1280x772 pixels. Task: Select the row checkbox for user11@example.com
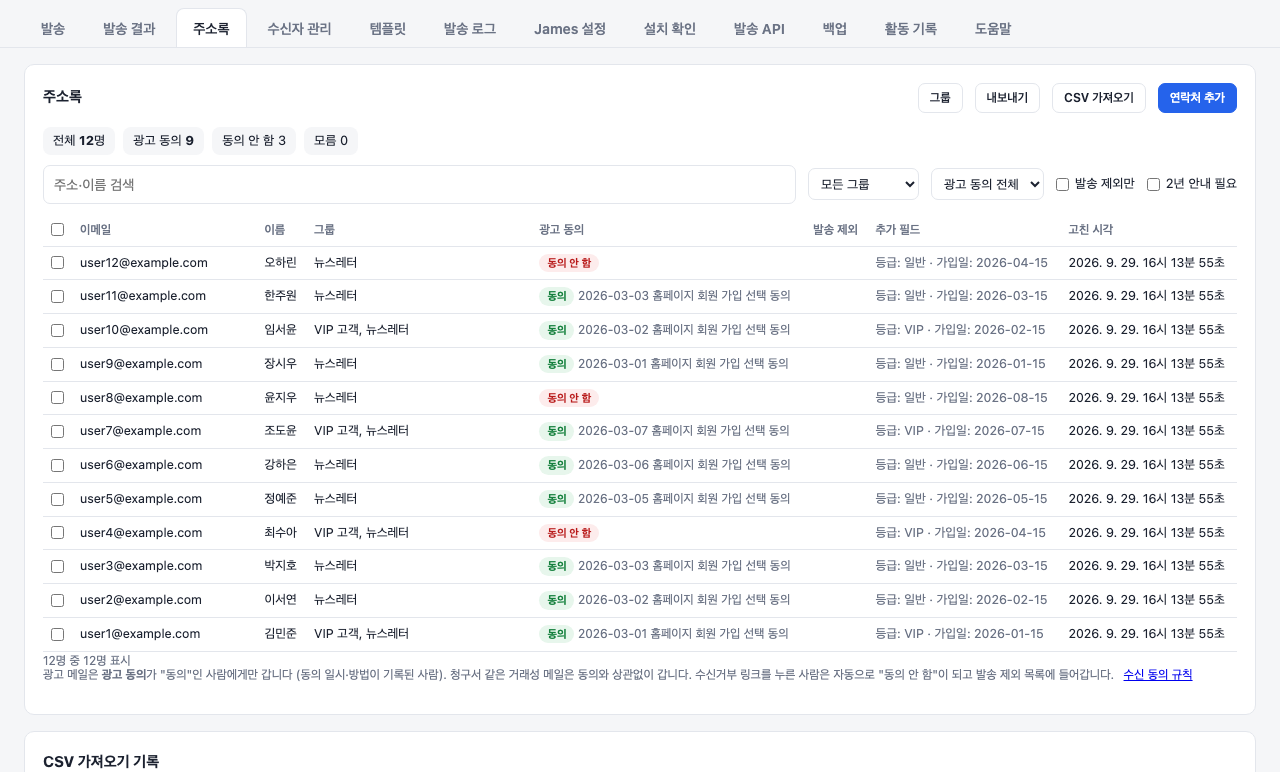[x=57, y=296]
